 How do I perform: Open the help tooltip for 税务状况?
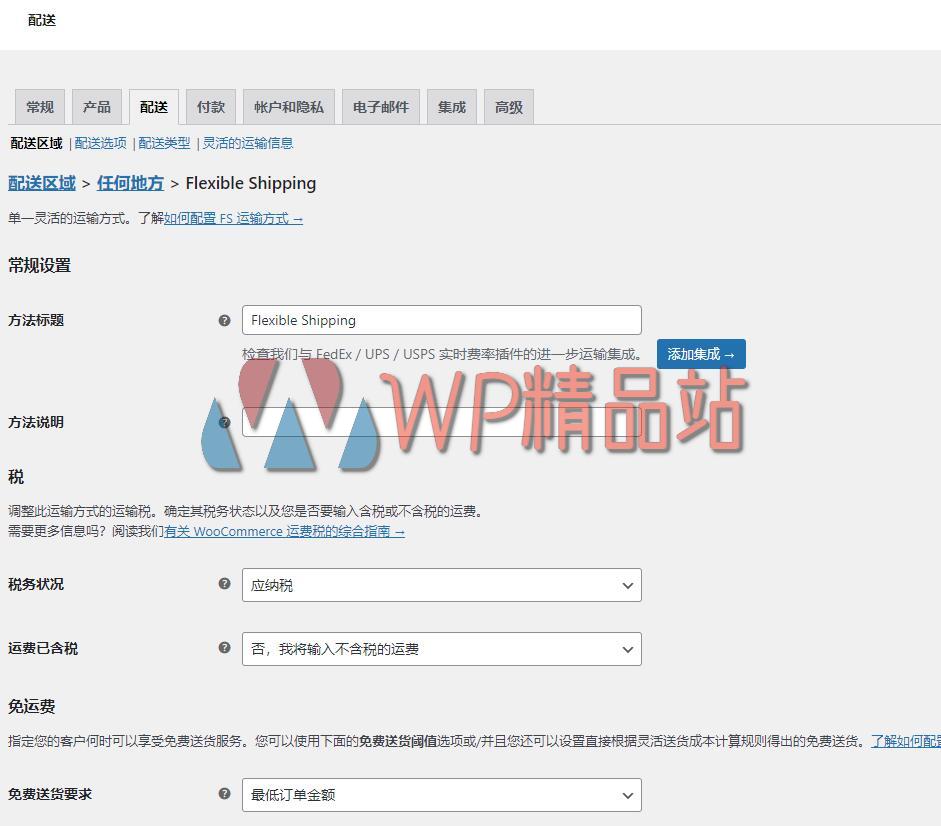(225, 584)
